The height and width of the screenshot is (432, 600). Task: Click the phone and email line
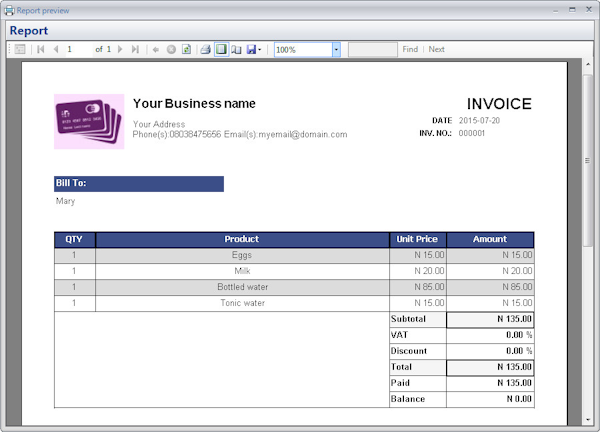(240, 135)
